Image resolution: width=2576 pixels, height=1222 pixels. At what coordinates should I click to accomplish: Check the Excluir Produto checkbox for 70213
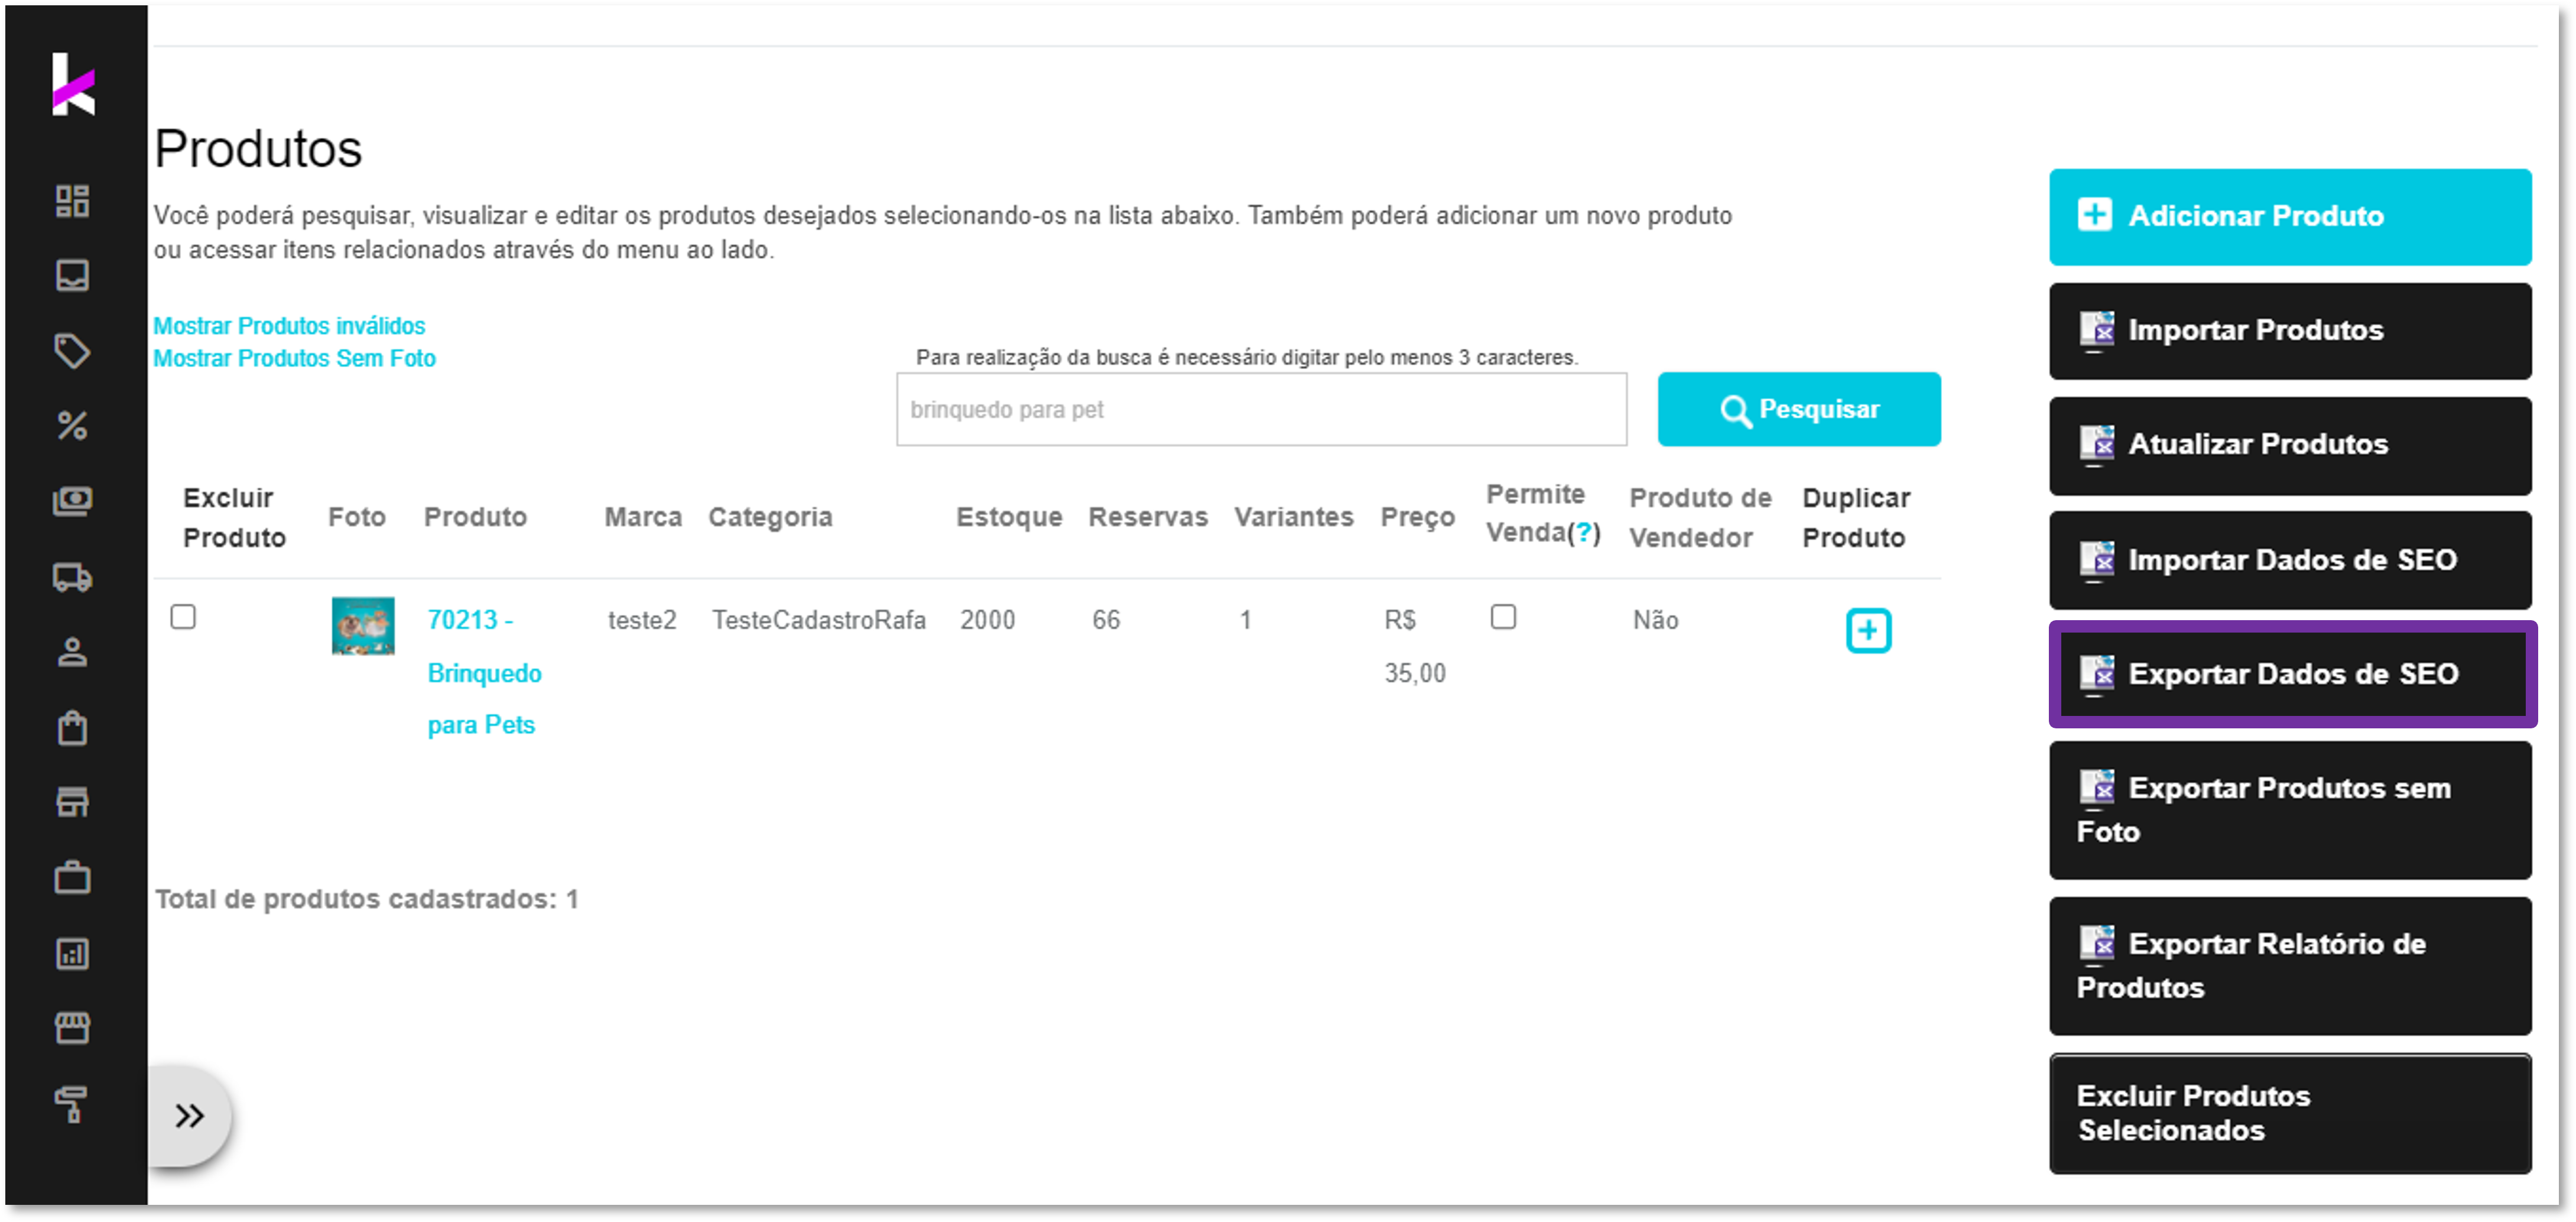pos(183,617)
